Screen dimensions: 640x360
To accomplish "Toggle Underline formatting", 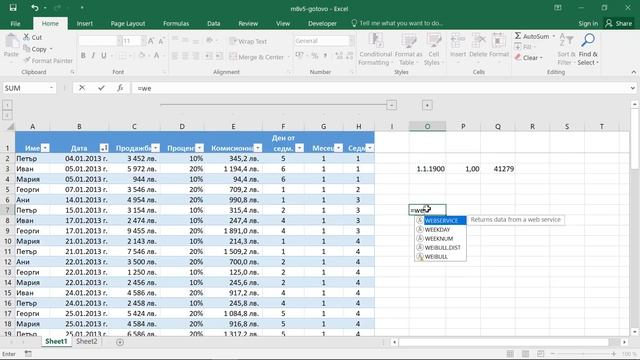I will [103, 56].
